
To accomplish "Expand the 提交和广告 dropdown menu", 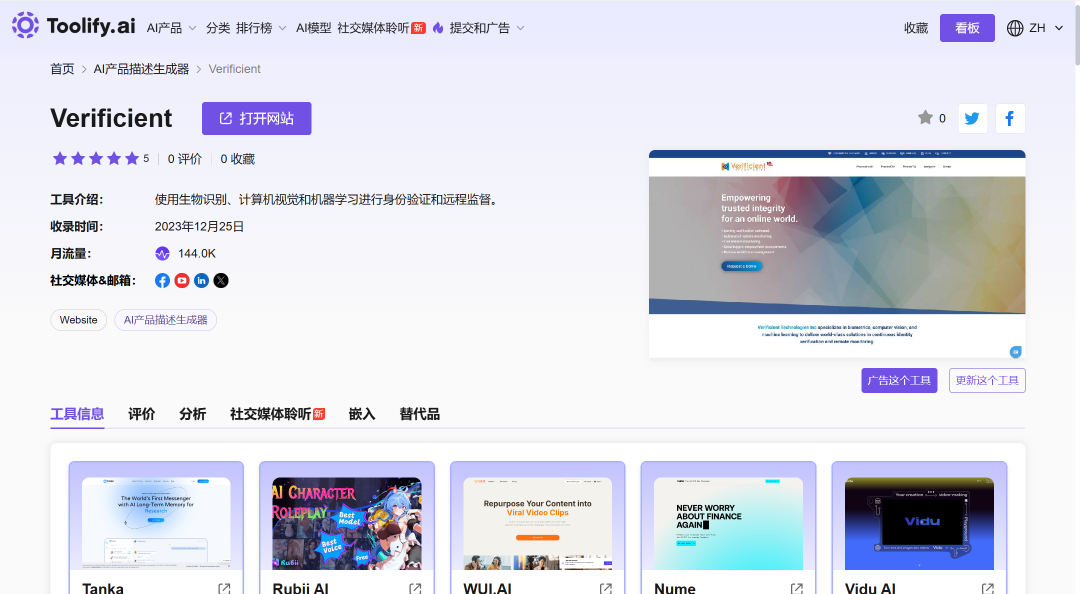I will pos(487,28).
